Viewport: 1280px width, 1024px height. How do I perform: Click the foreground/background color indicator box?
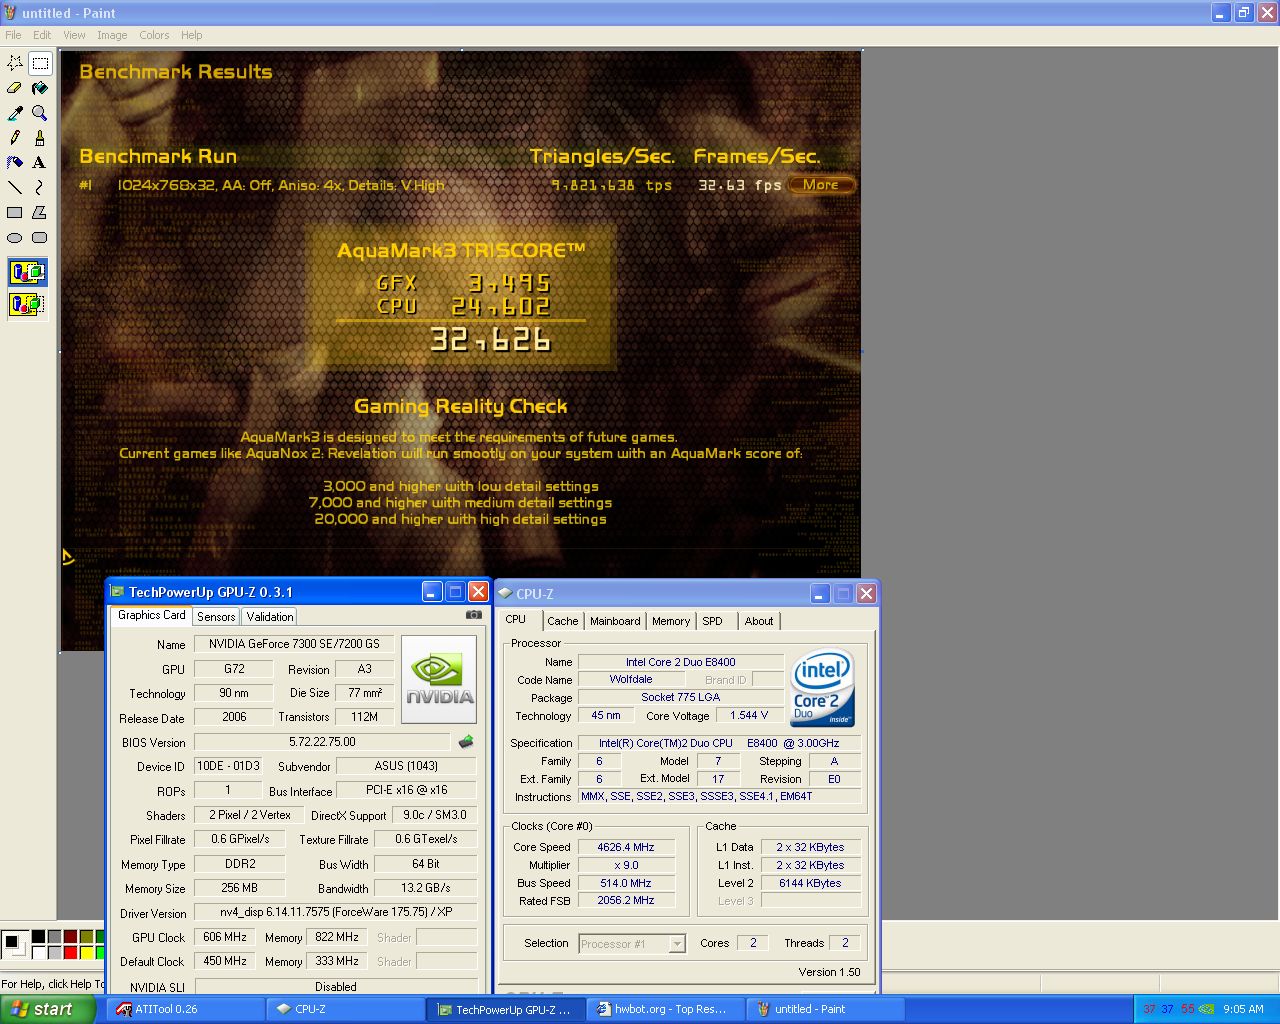click(x=14, y=945)
